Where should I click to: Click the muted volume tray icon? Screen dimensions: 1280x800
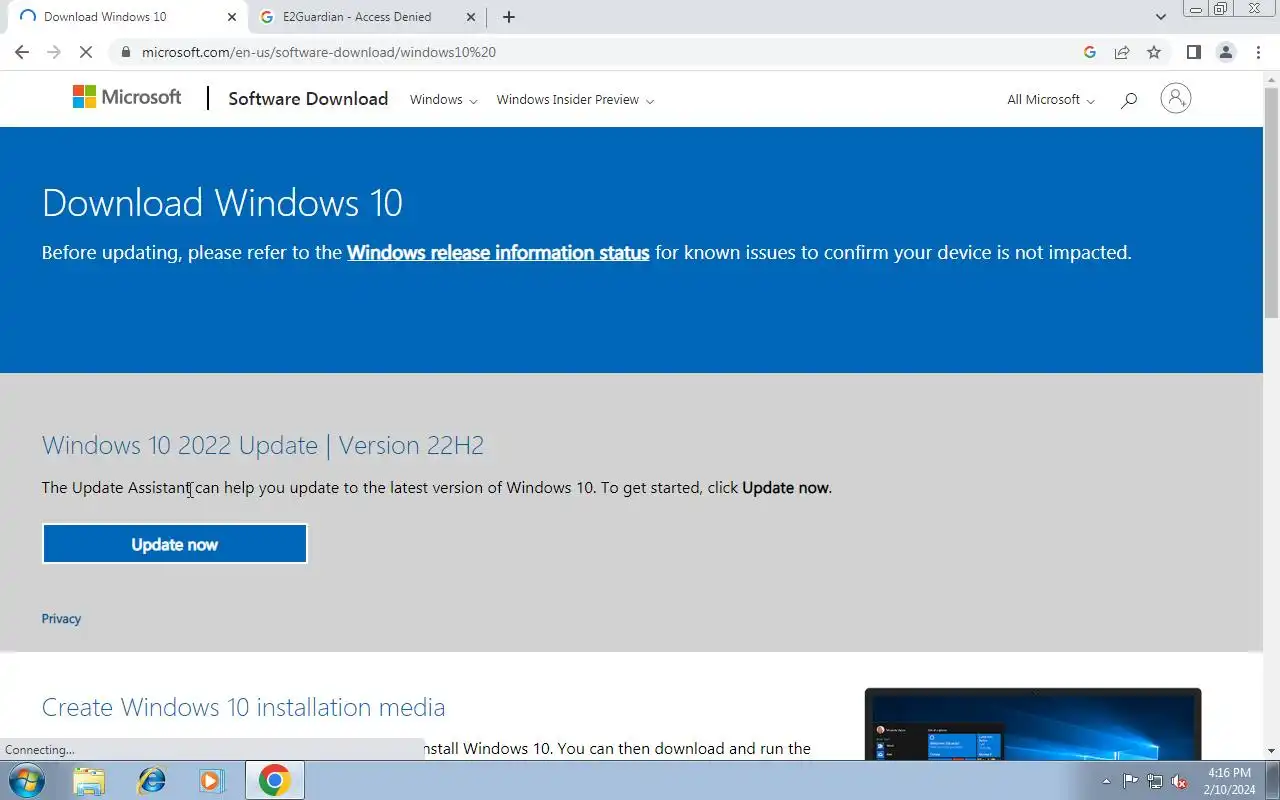click(x=1180, y=781)
